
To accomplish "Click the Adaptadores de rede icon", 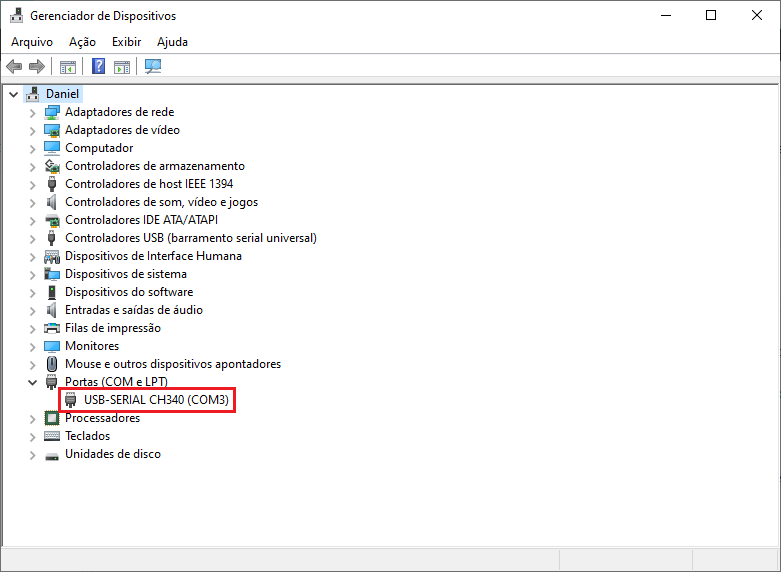I will click(52, 112).
